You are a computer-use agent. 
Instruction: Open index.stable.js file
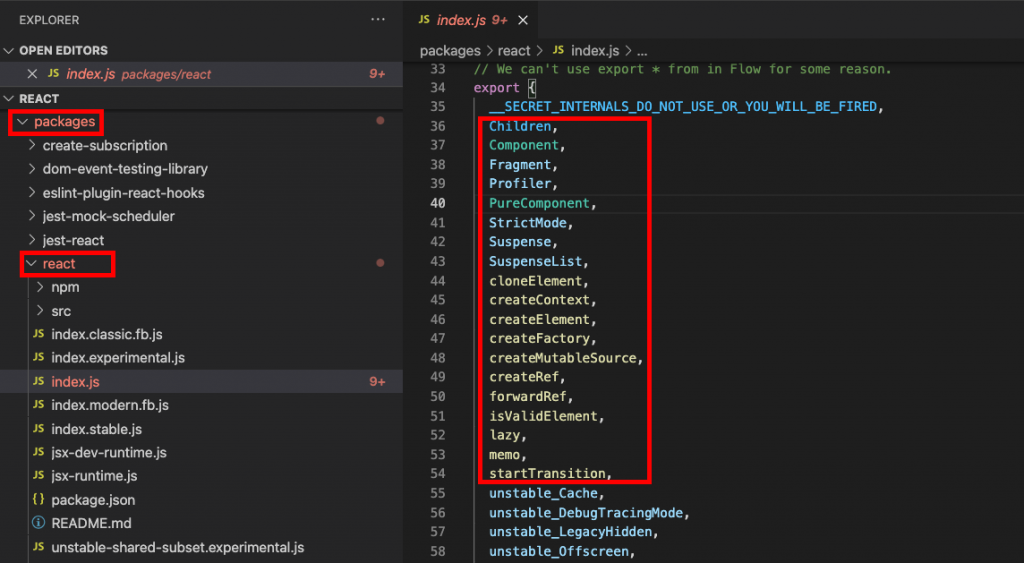tap(97, 429)
